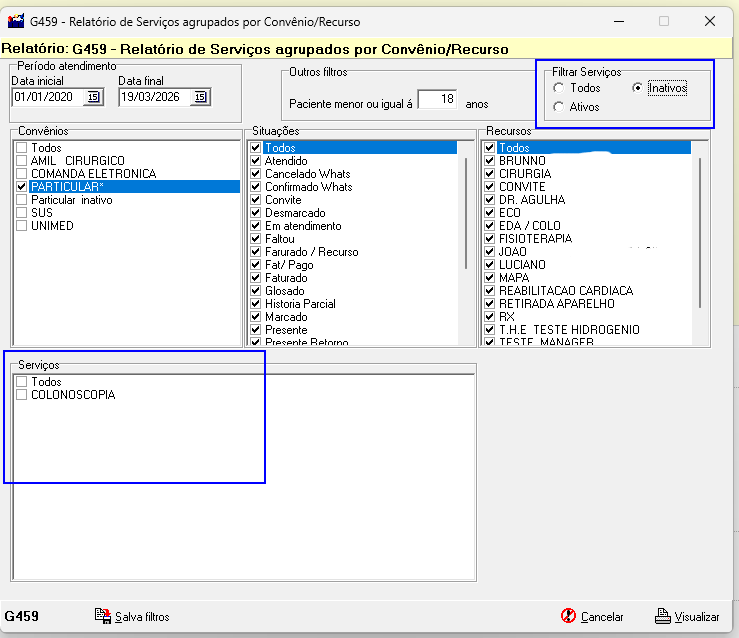Select the Inativos radio button

(x=637, y=88)
